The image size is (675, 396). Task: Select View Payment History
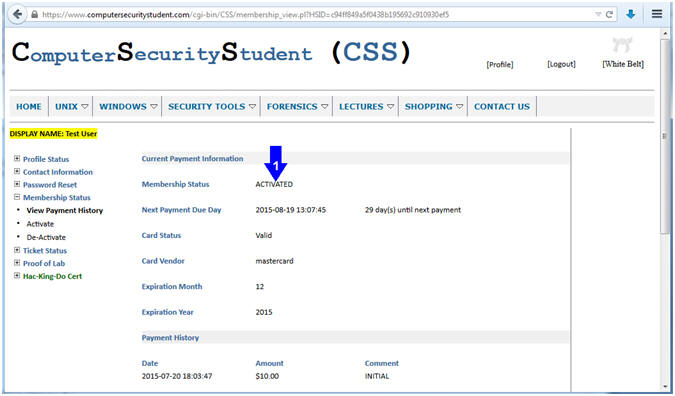point(65,210)
